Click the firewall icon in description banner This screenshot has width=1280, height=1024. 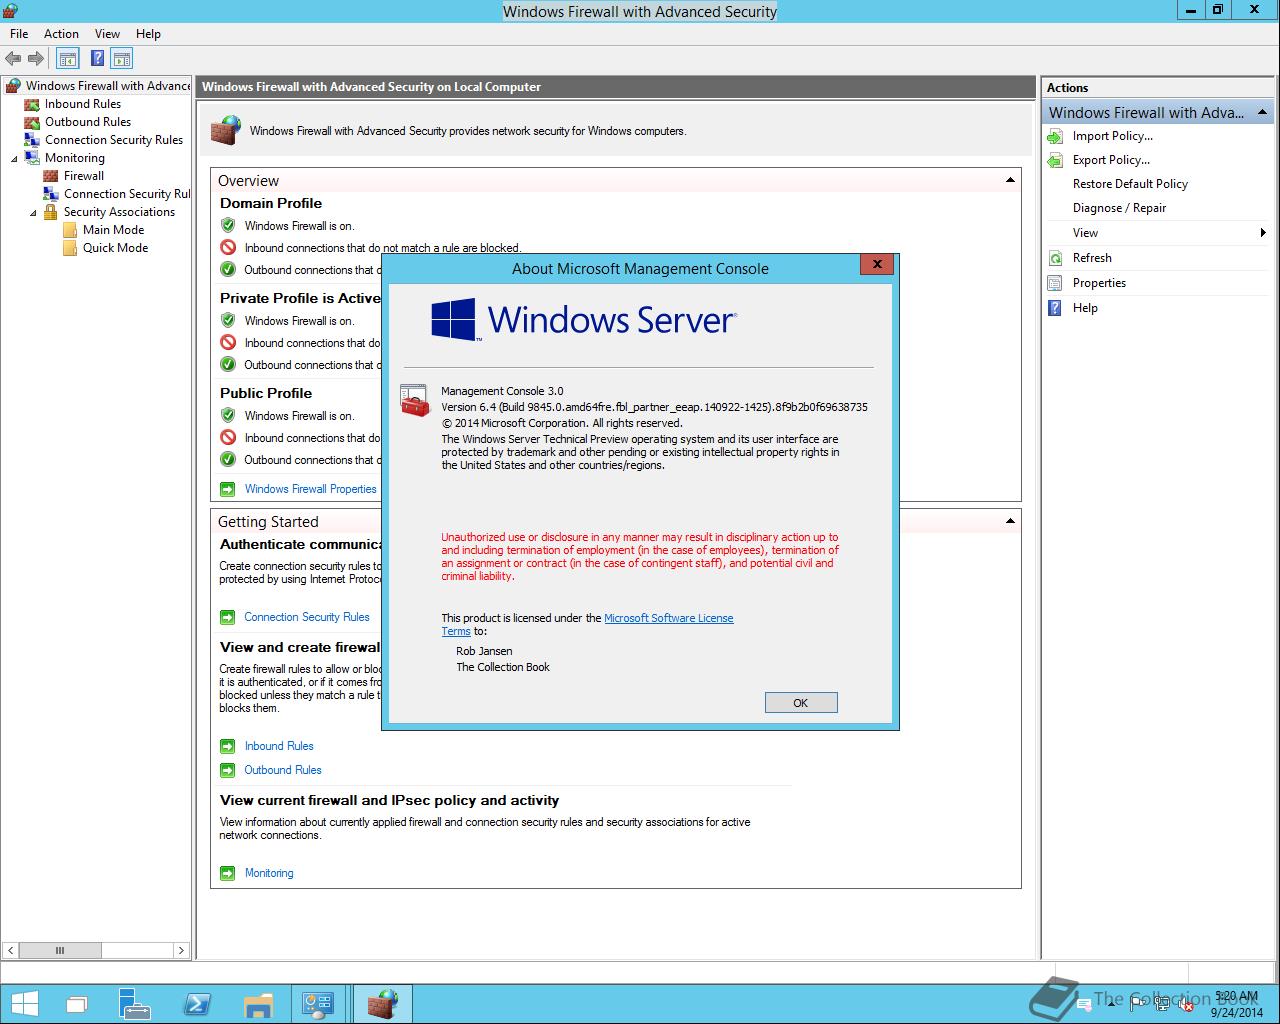click(226, 130)
